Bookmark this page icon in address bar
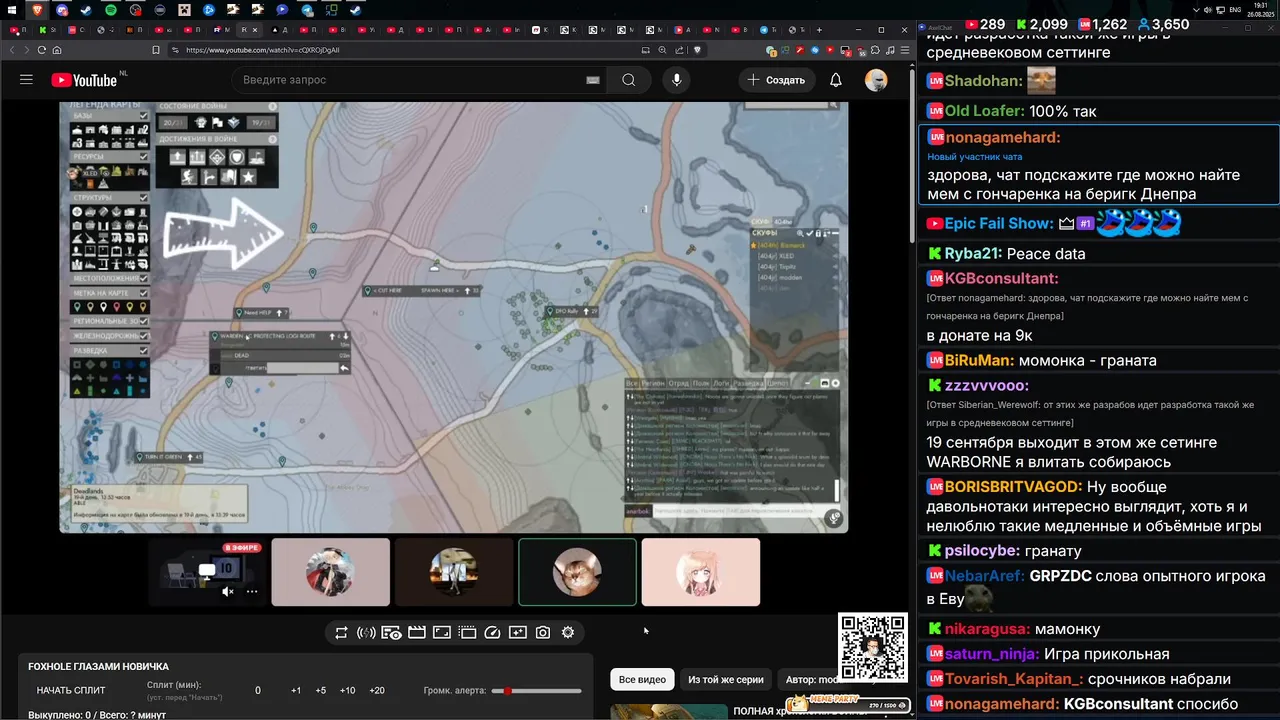 [156, 50]
